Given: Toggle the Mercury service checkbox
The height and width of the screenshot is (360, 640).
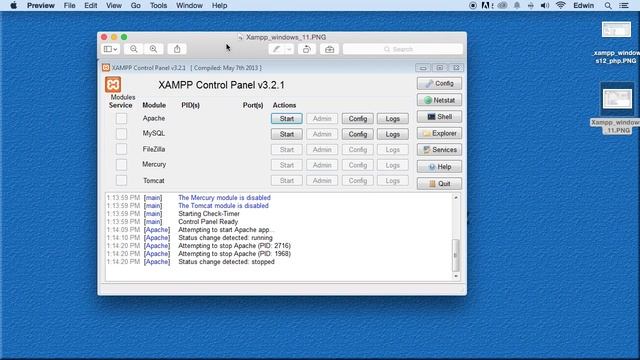Looking at the screenshot, I should pos(121,164).
